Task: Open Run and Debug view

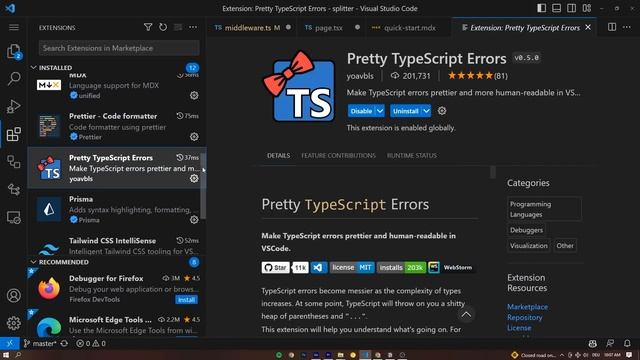Action: [13, 106]
